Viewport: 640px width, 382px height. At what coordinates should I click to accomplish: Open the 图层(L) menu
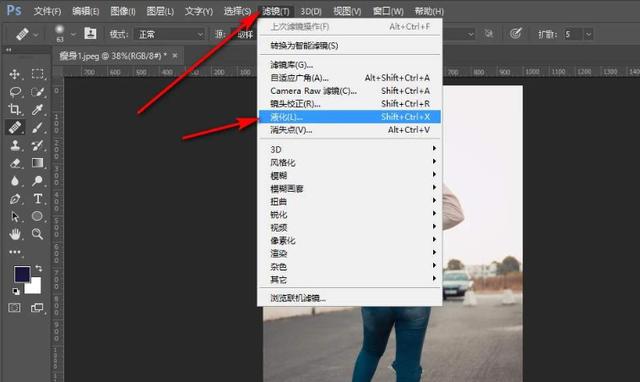coord(160,11)
